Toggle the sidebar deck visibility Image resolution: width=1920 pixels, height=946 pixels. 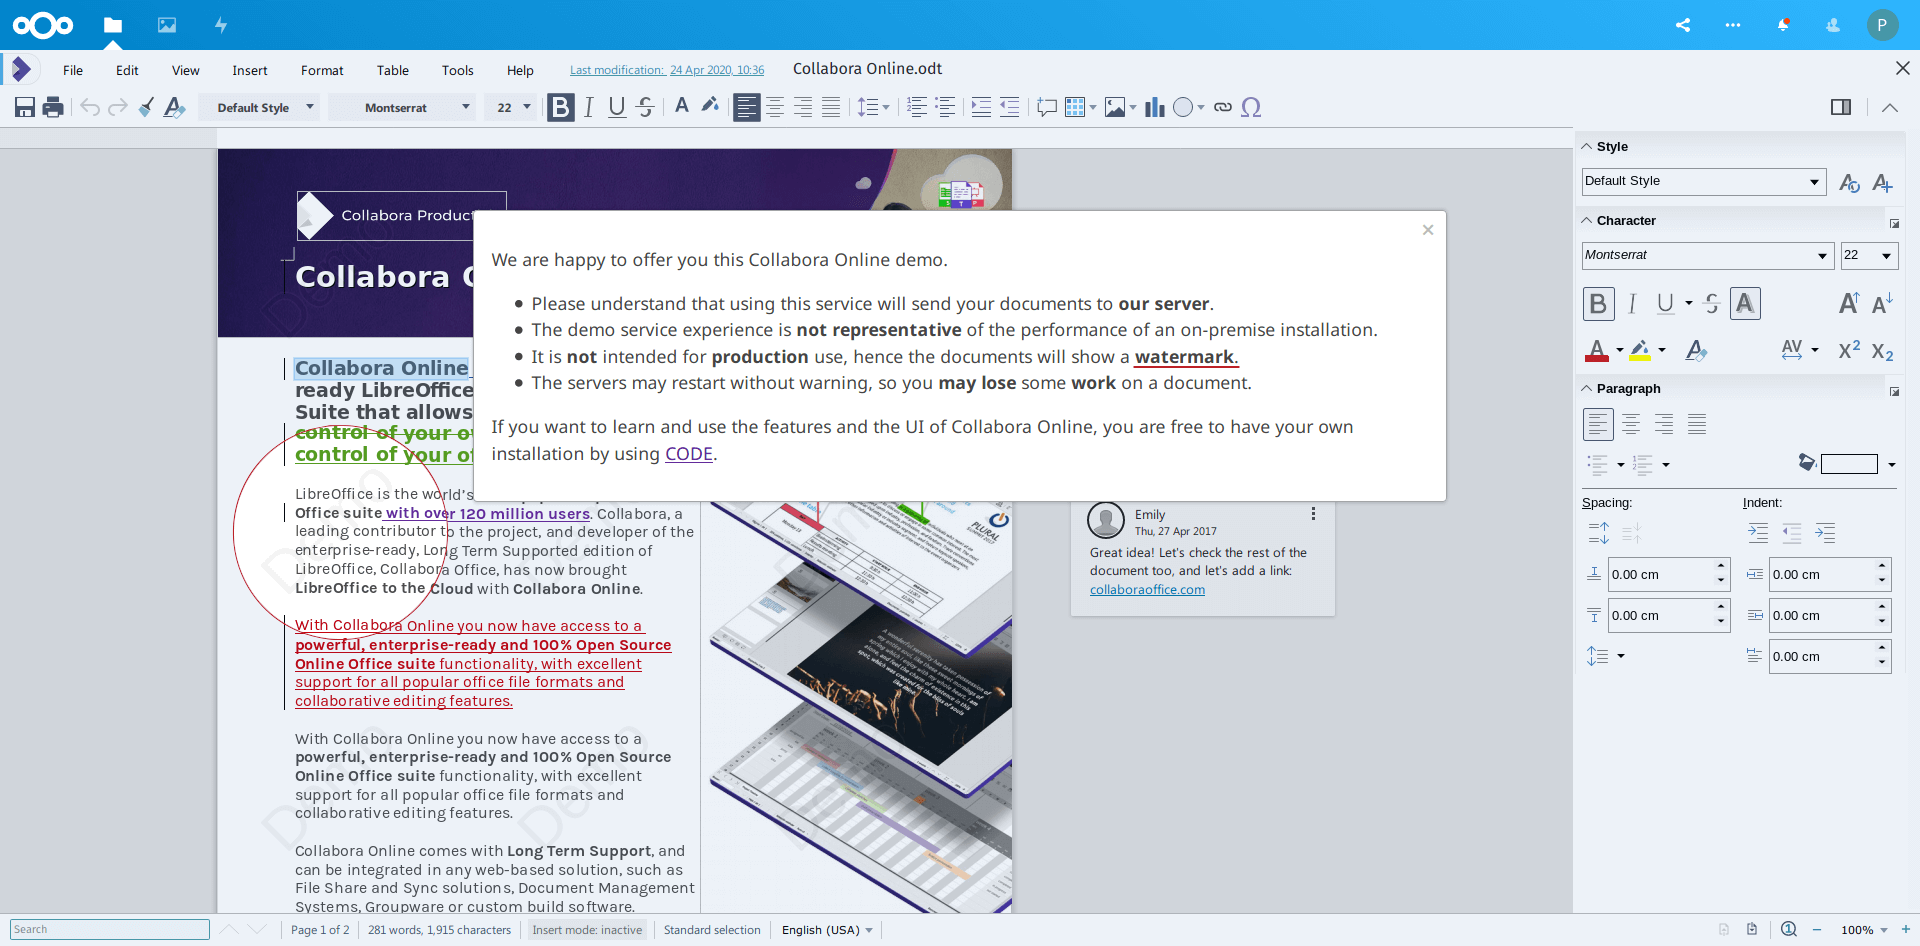[x=1840, y=107]
